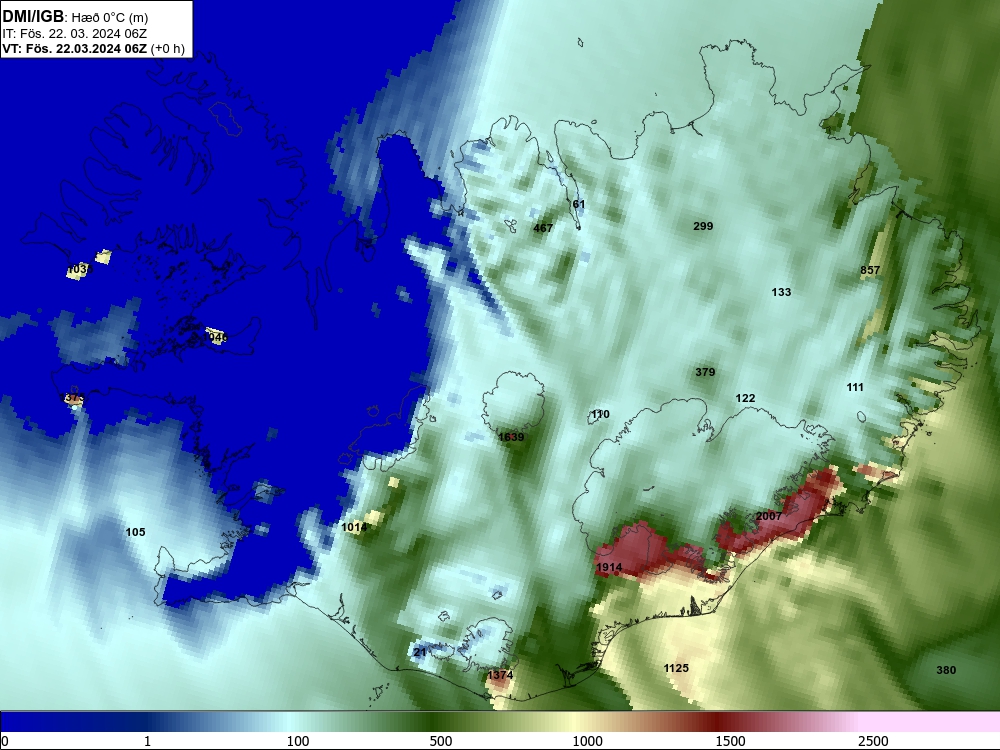This screenshot has width=1000, height=750.
Task: Click the 380 value label over sea
Action: click(x=946, y=670)
